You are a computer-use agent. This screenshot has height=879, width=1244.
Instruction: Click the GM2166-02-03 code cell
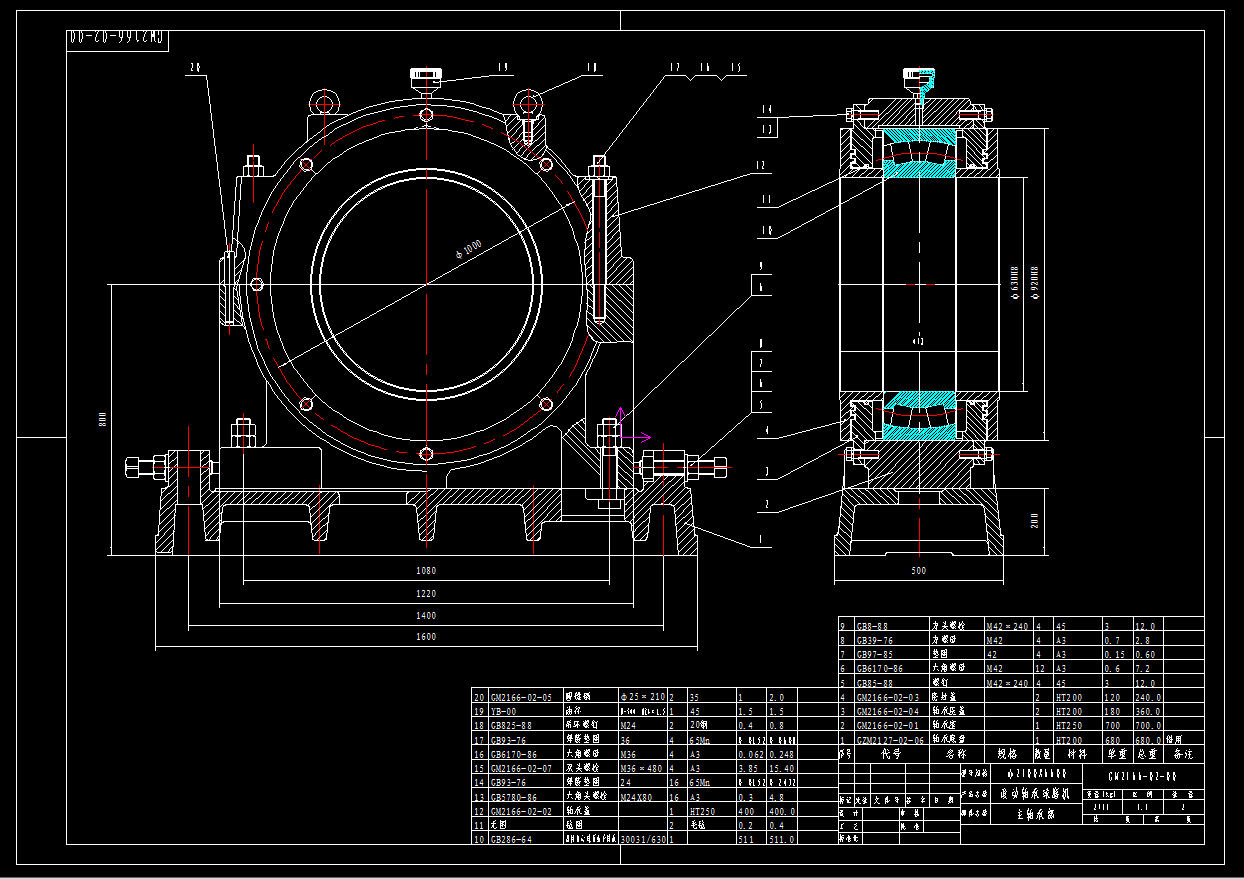point(887,697)
